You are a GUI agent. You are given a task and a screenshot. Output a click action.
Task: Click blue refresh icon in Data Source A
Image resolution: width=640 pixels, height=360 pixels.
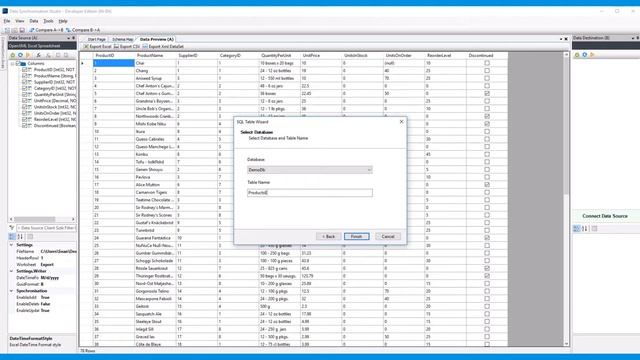[x=20, y=55]
